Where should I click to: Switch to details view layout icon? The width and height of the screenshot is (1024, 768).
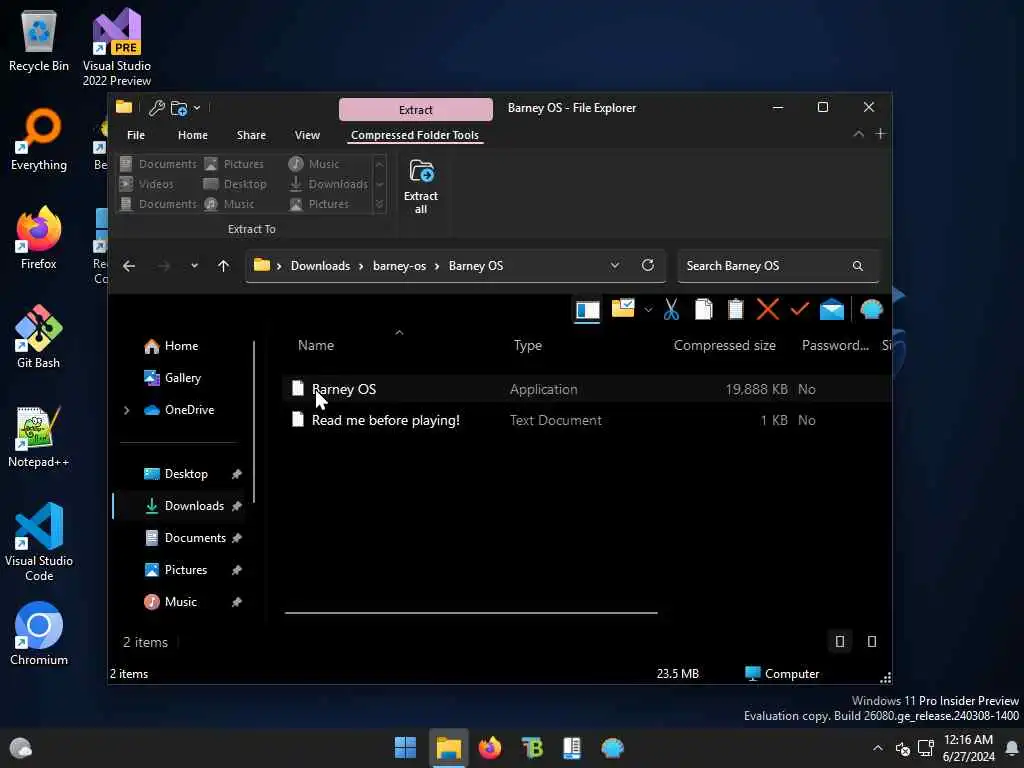(x=840, y=642)
